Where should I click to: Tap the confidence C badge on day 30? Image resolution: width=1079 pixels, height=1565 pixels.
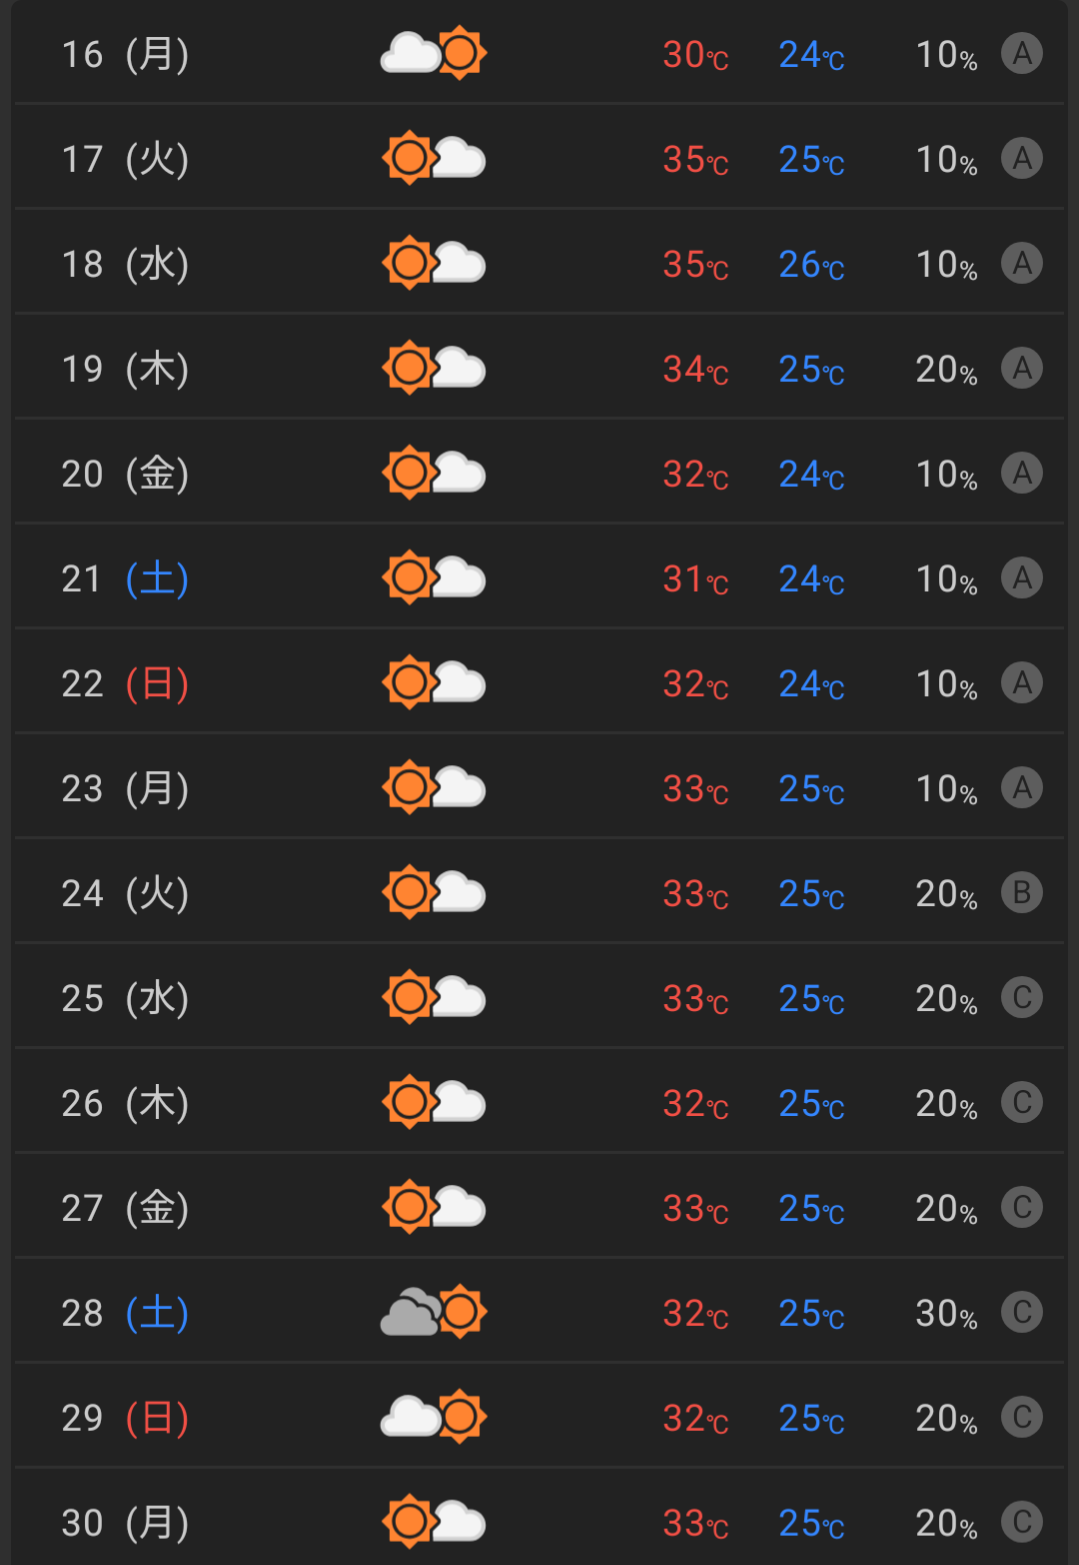(1022, 1521)
